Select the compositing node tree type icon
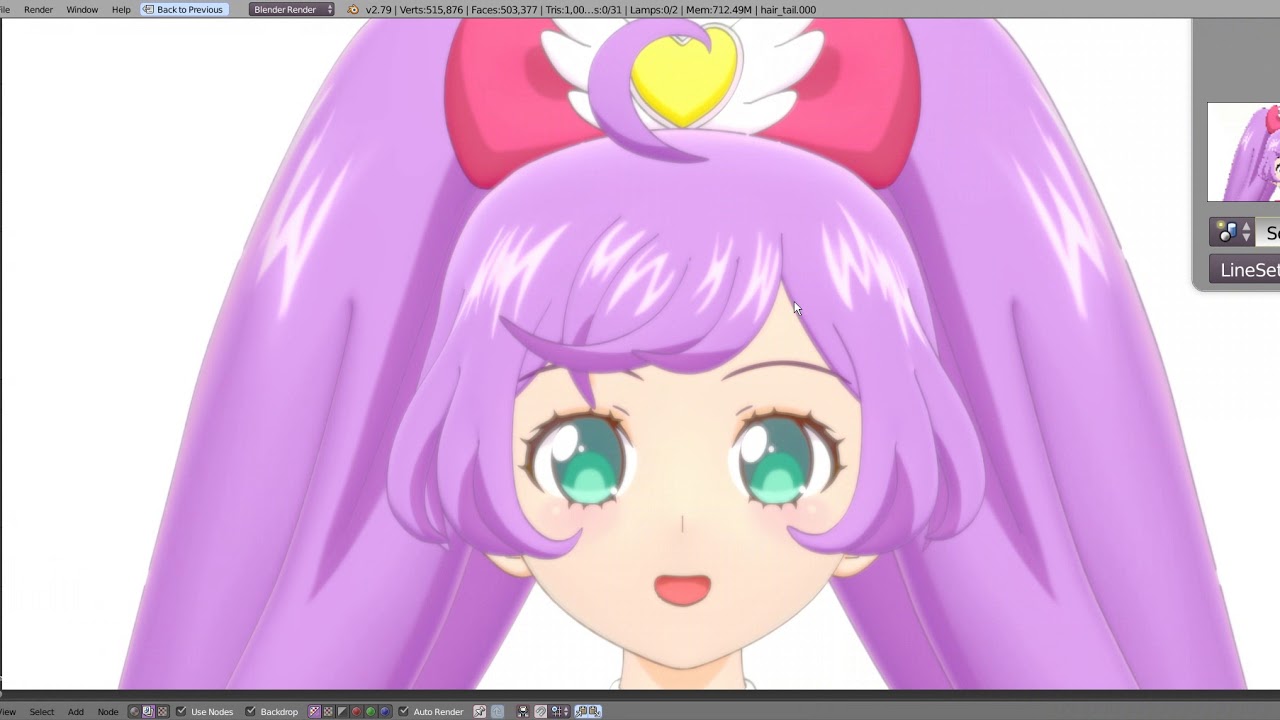This screenshot has width=1280, height=720. pyautogui.click(x=148, y=712)
